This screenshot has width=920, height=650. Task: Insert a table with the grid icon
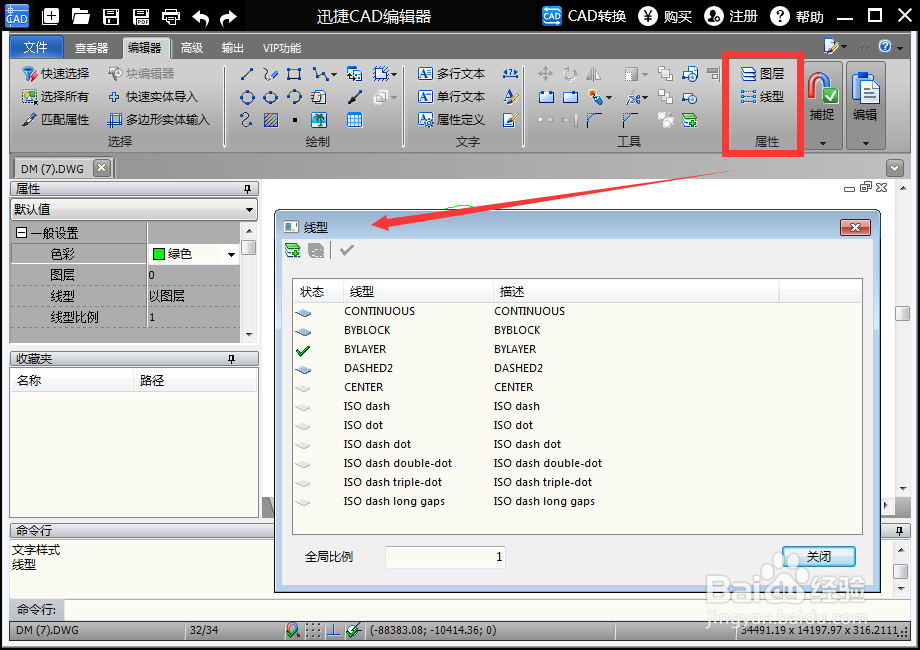point(354,120)
